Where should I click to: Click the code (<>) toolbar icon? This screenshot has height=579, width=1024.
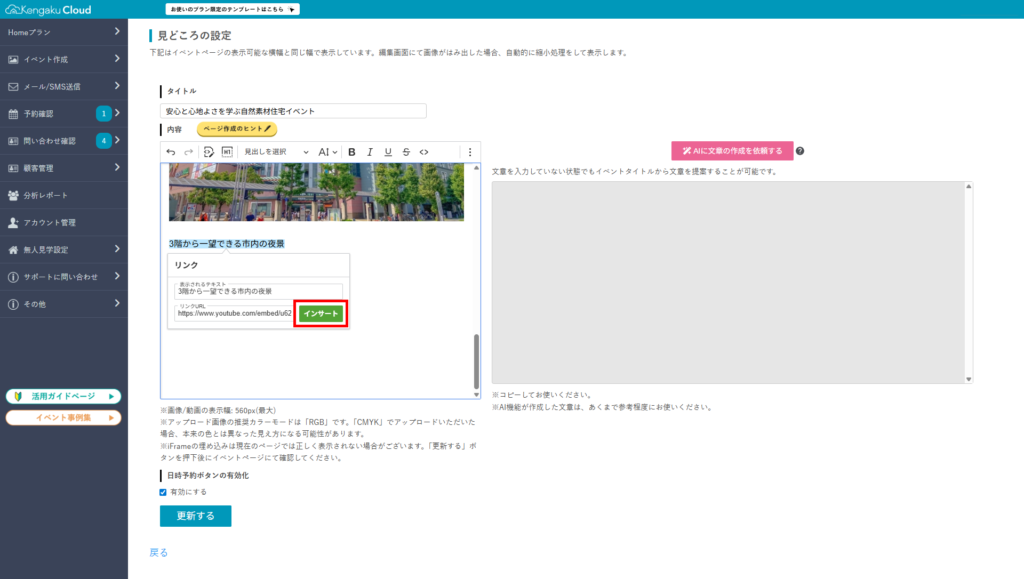click(424, 152)
